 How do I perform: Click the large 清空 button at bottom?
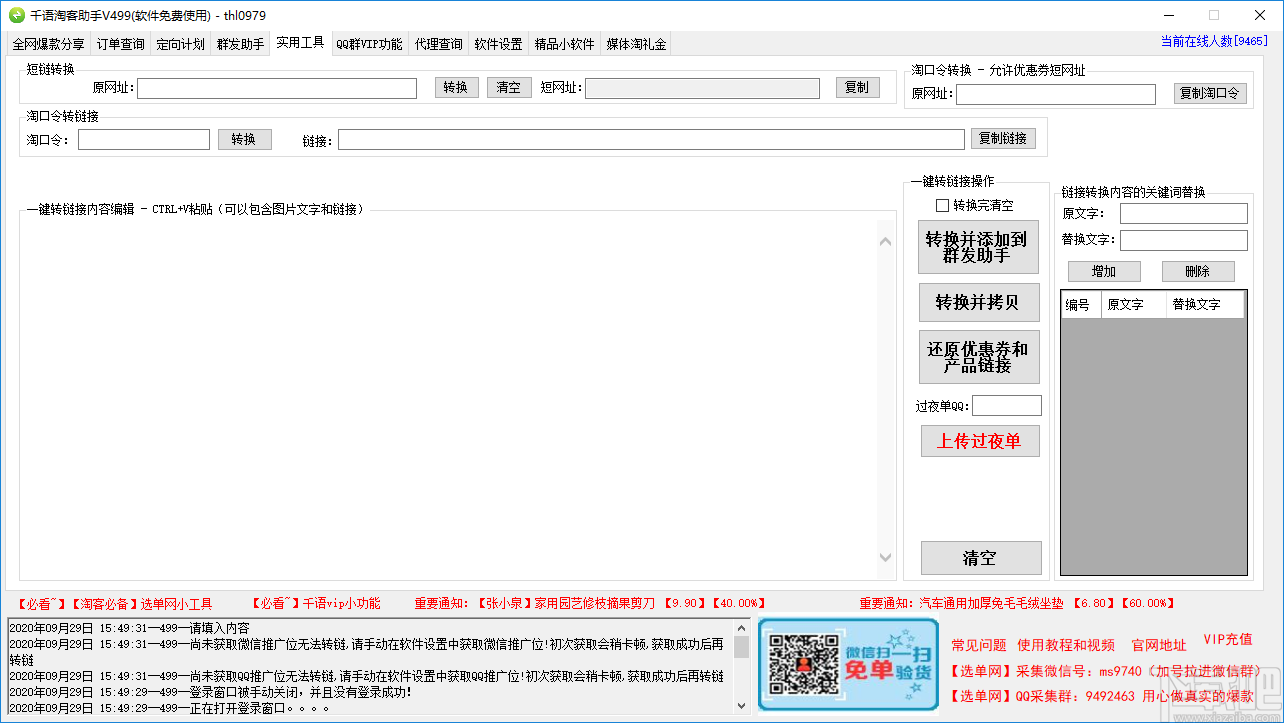tap(980, 558)
